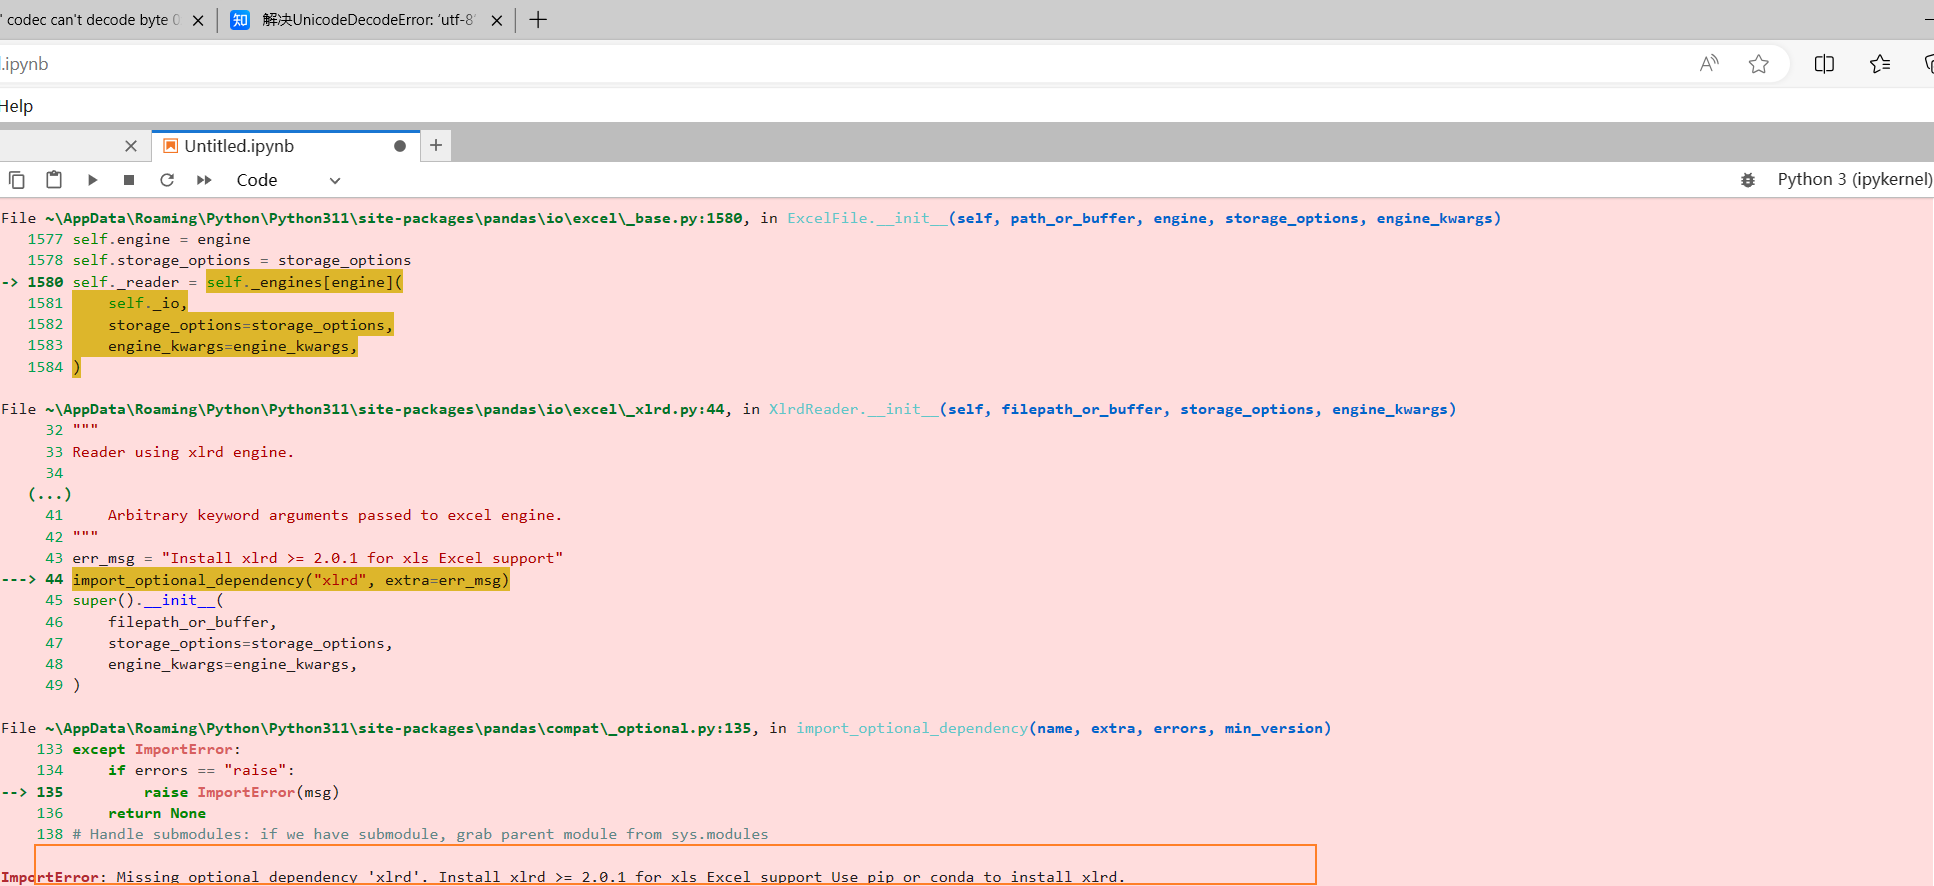
Task: Click 'Reader using xlrd engine.' docstring line
Action: coord(183,452)
